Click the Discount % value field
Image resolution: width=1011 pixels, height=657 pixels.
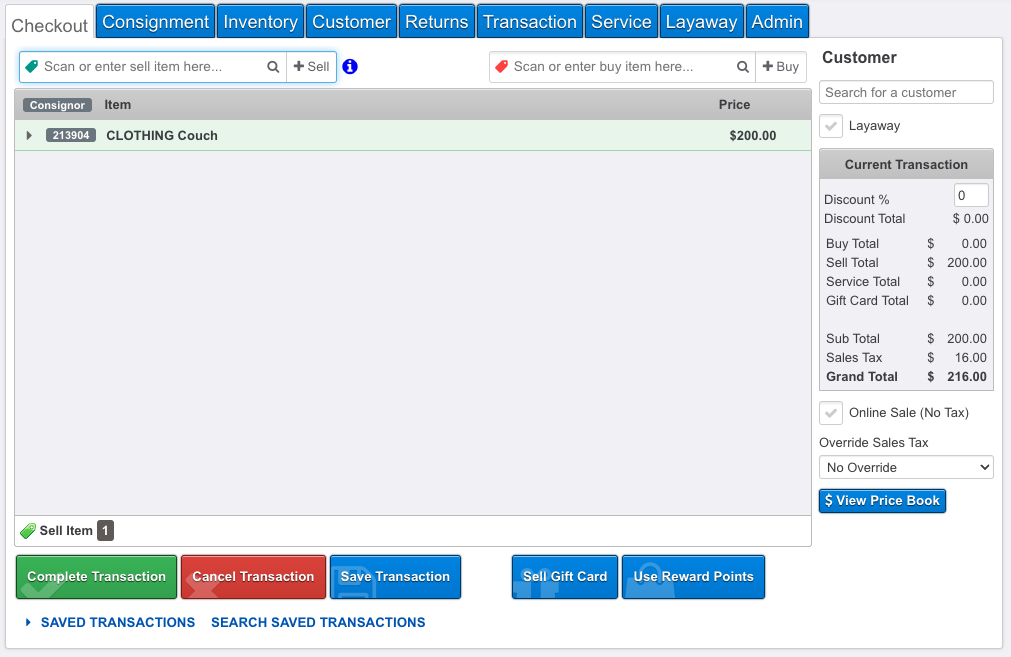click(970, 195)
